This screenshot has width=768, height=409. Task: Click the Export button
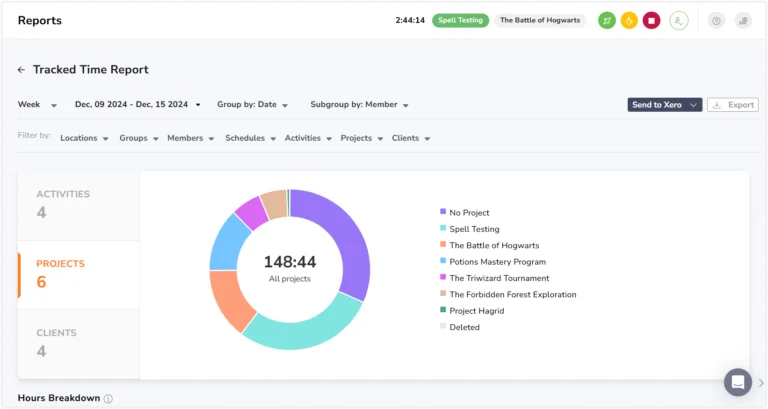pos(733,105)
